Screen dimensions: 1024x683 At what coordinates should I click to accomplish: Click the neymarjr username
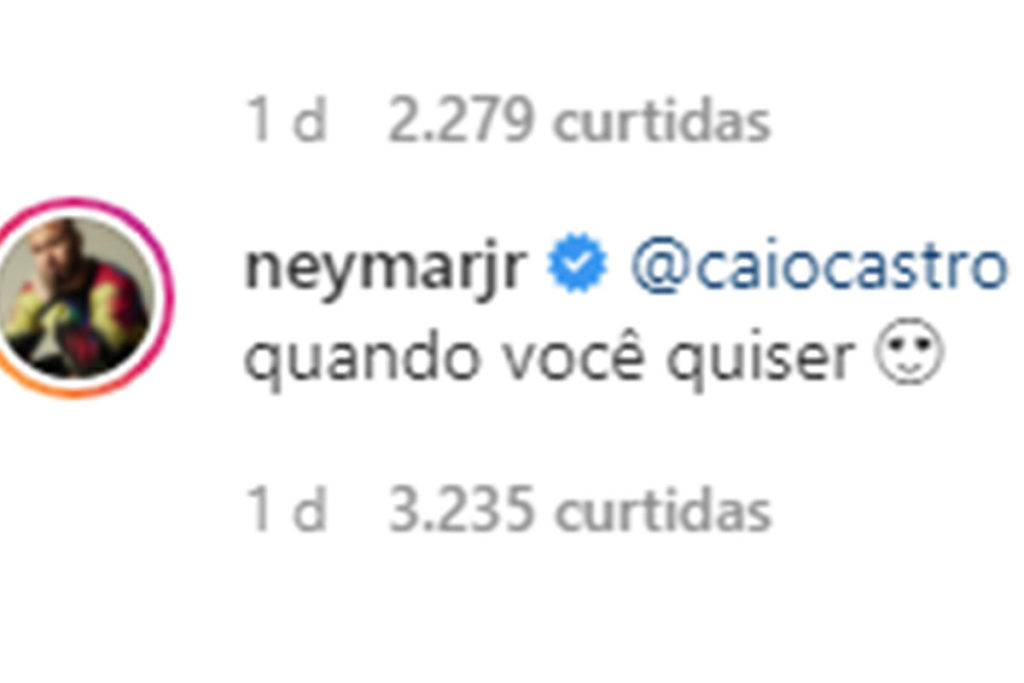coord(385,267)
